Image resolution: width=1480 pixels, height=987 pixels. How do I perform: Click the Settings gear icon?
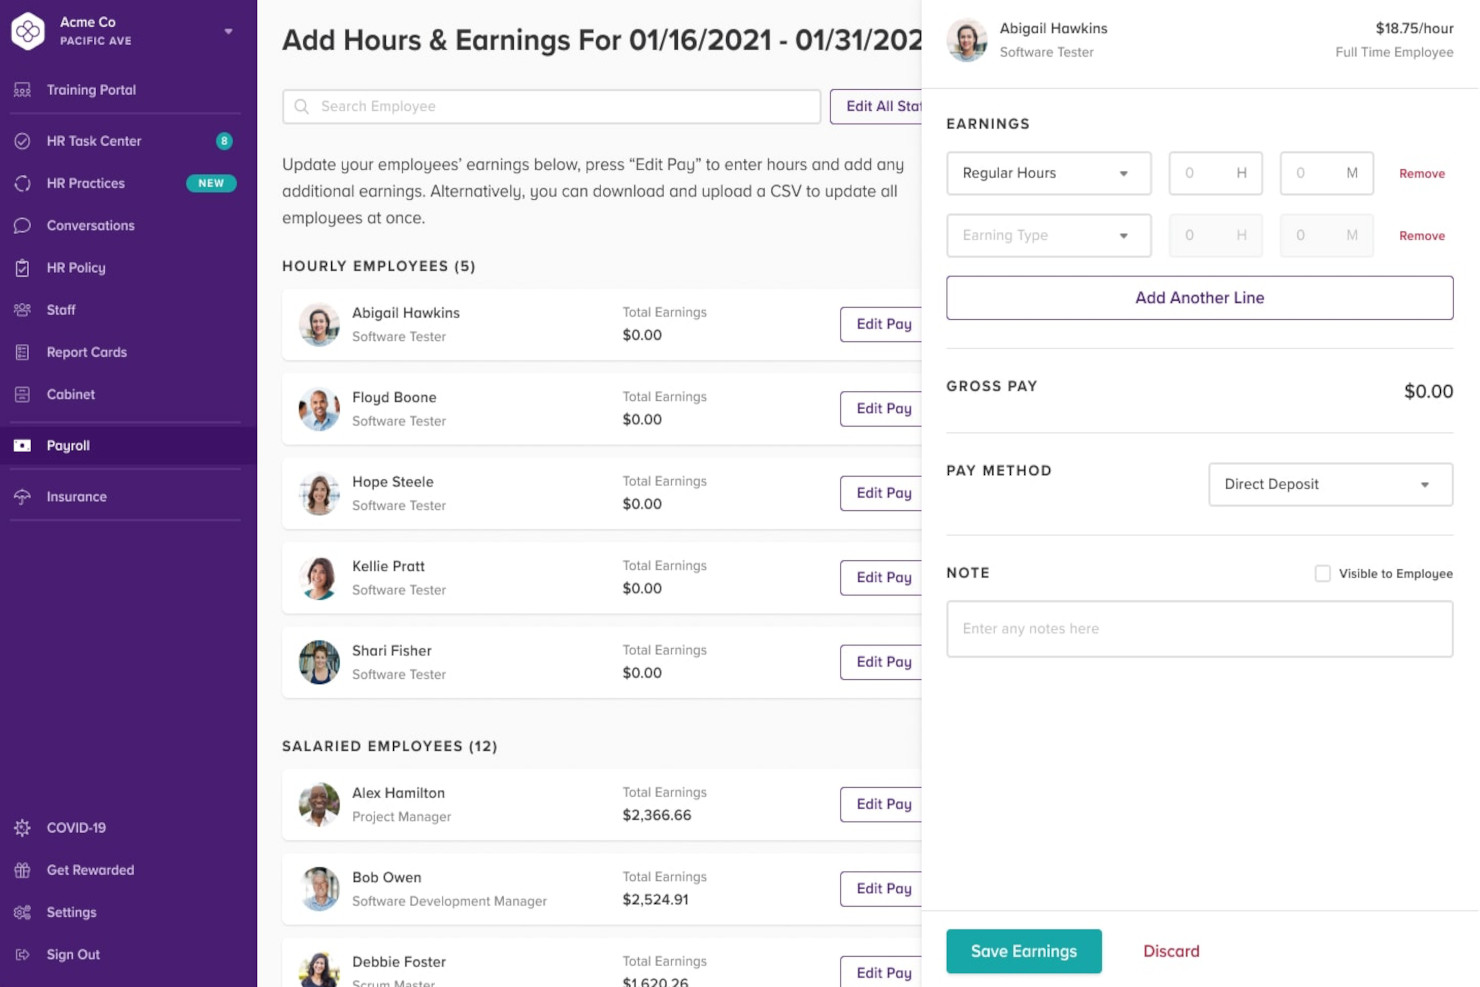[22, 912]
